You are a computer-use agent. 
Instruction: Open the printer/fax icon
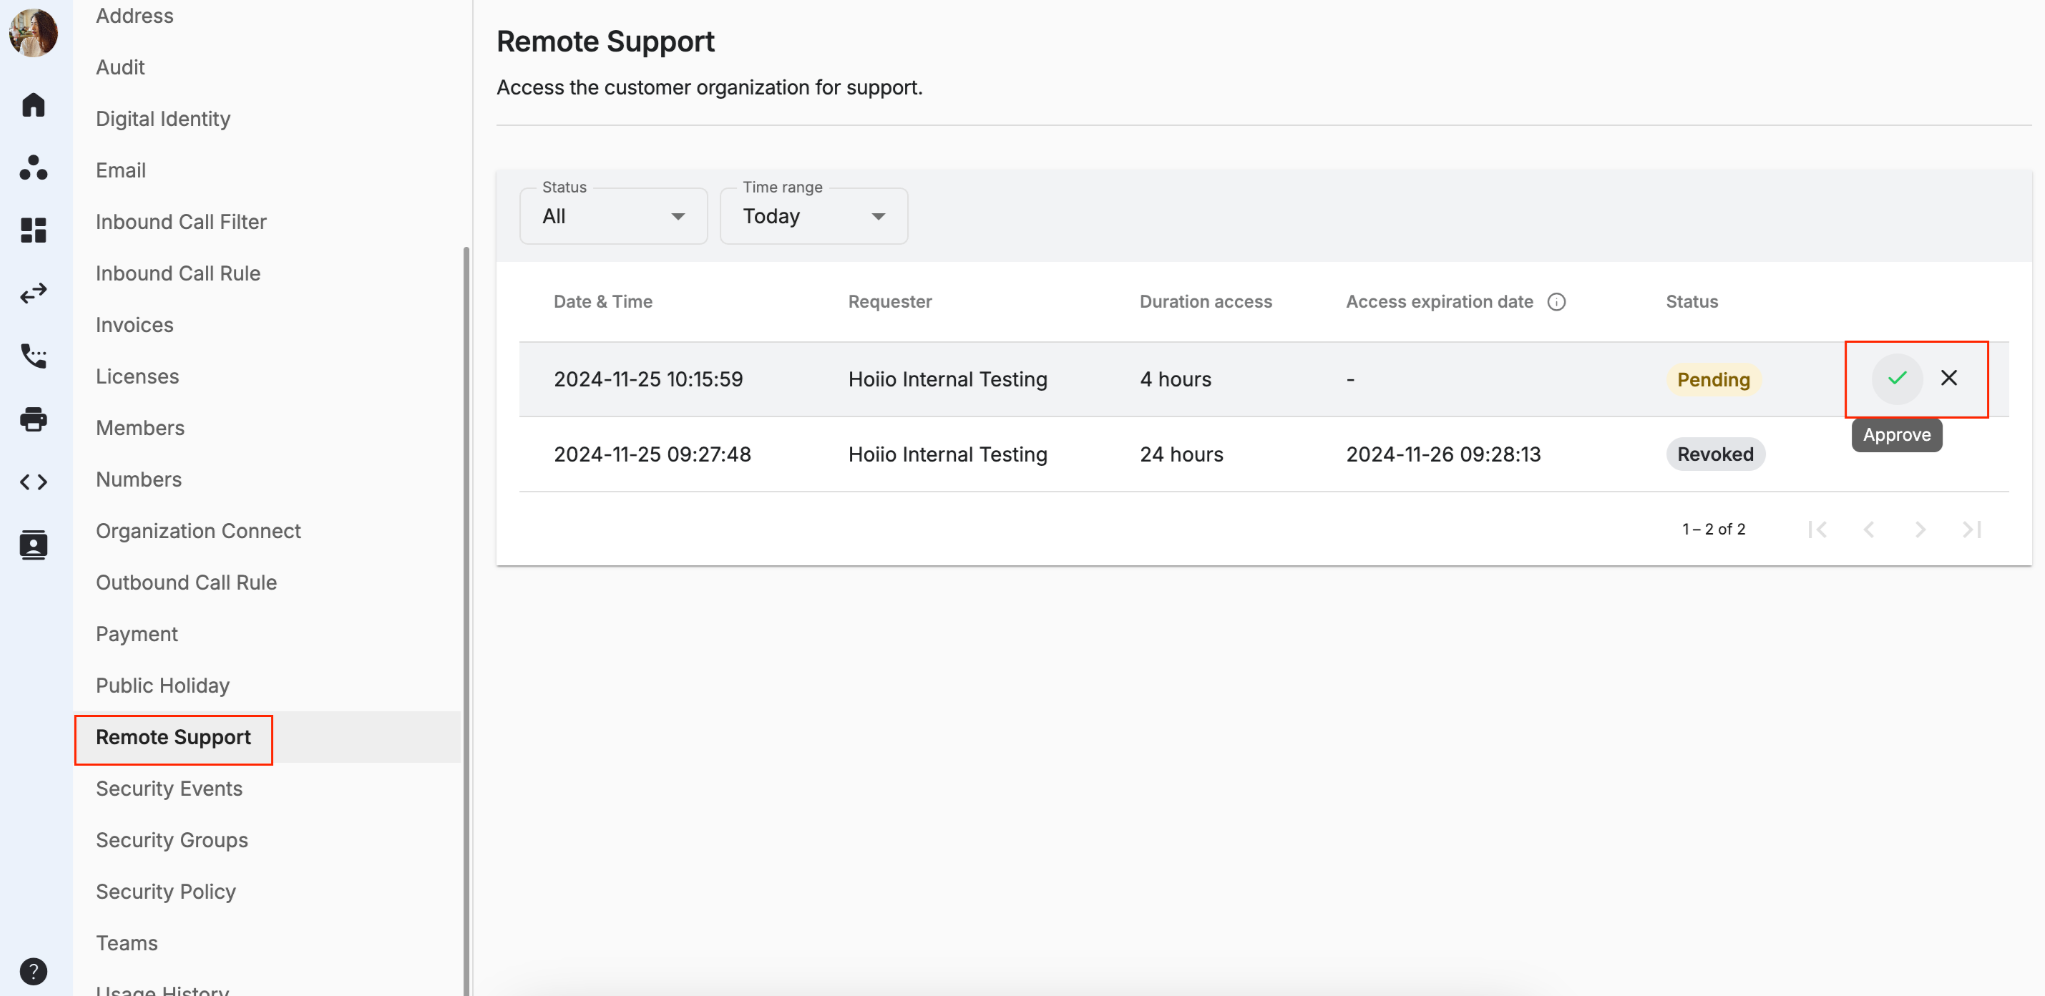tap(33, 419)
